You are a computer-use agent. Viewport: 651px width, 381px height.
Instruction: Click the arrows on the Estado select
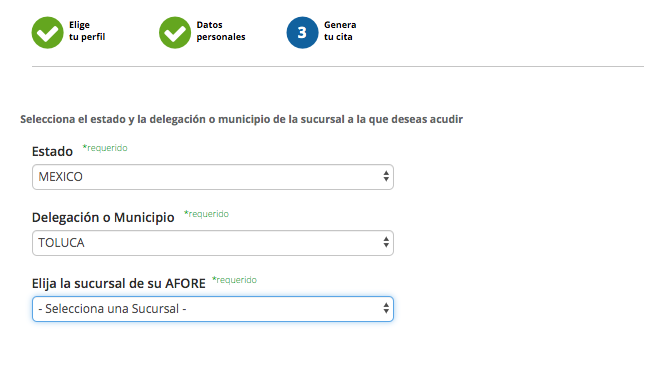tap(386, 176)
